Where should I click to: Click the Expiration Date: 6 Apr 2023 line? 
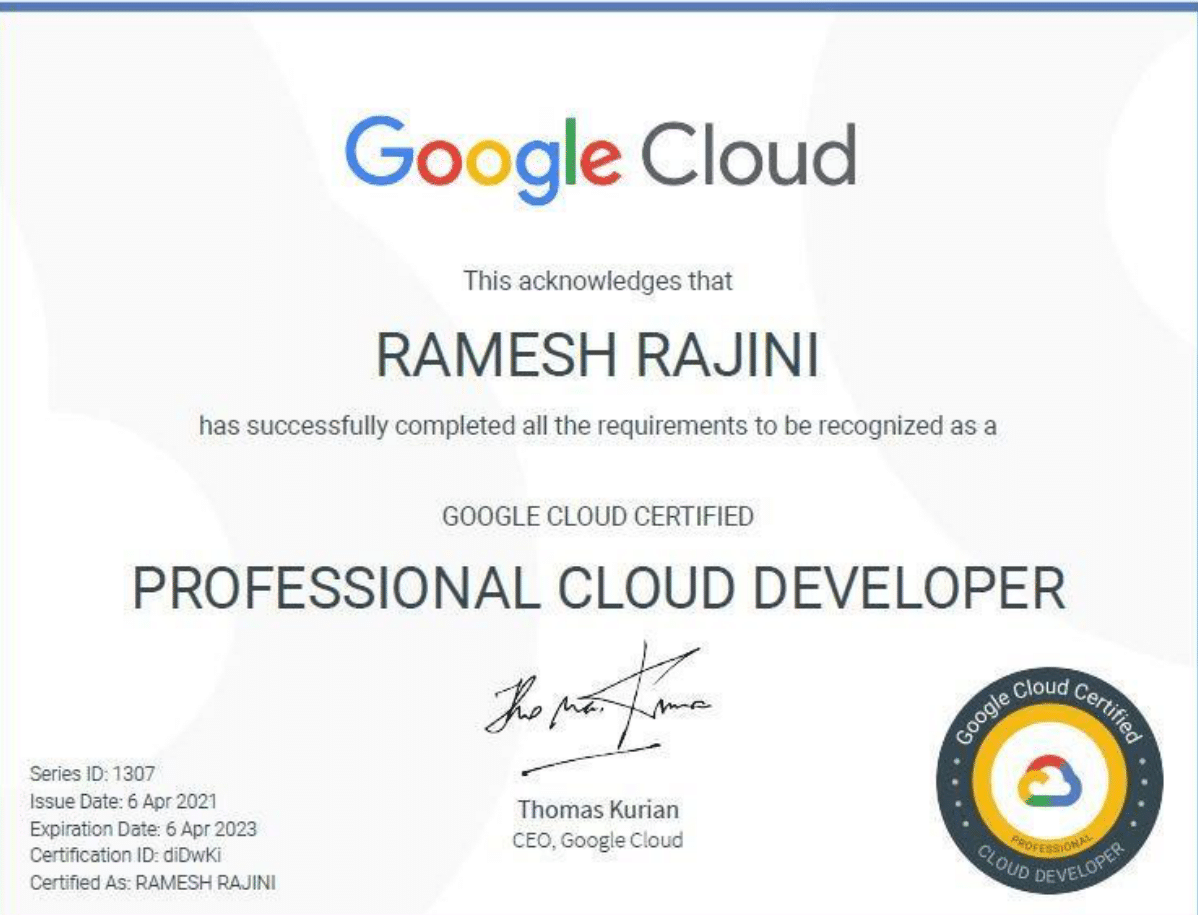143,828
